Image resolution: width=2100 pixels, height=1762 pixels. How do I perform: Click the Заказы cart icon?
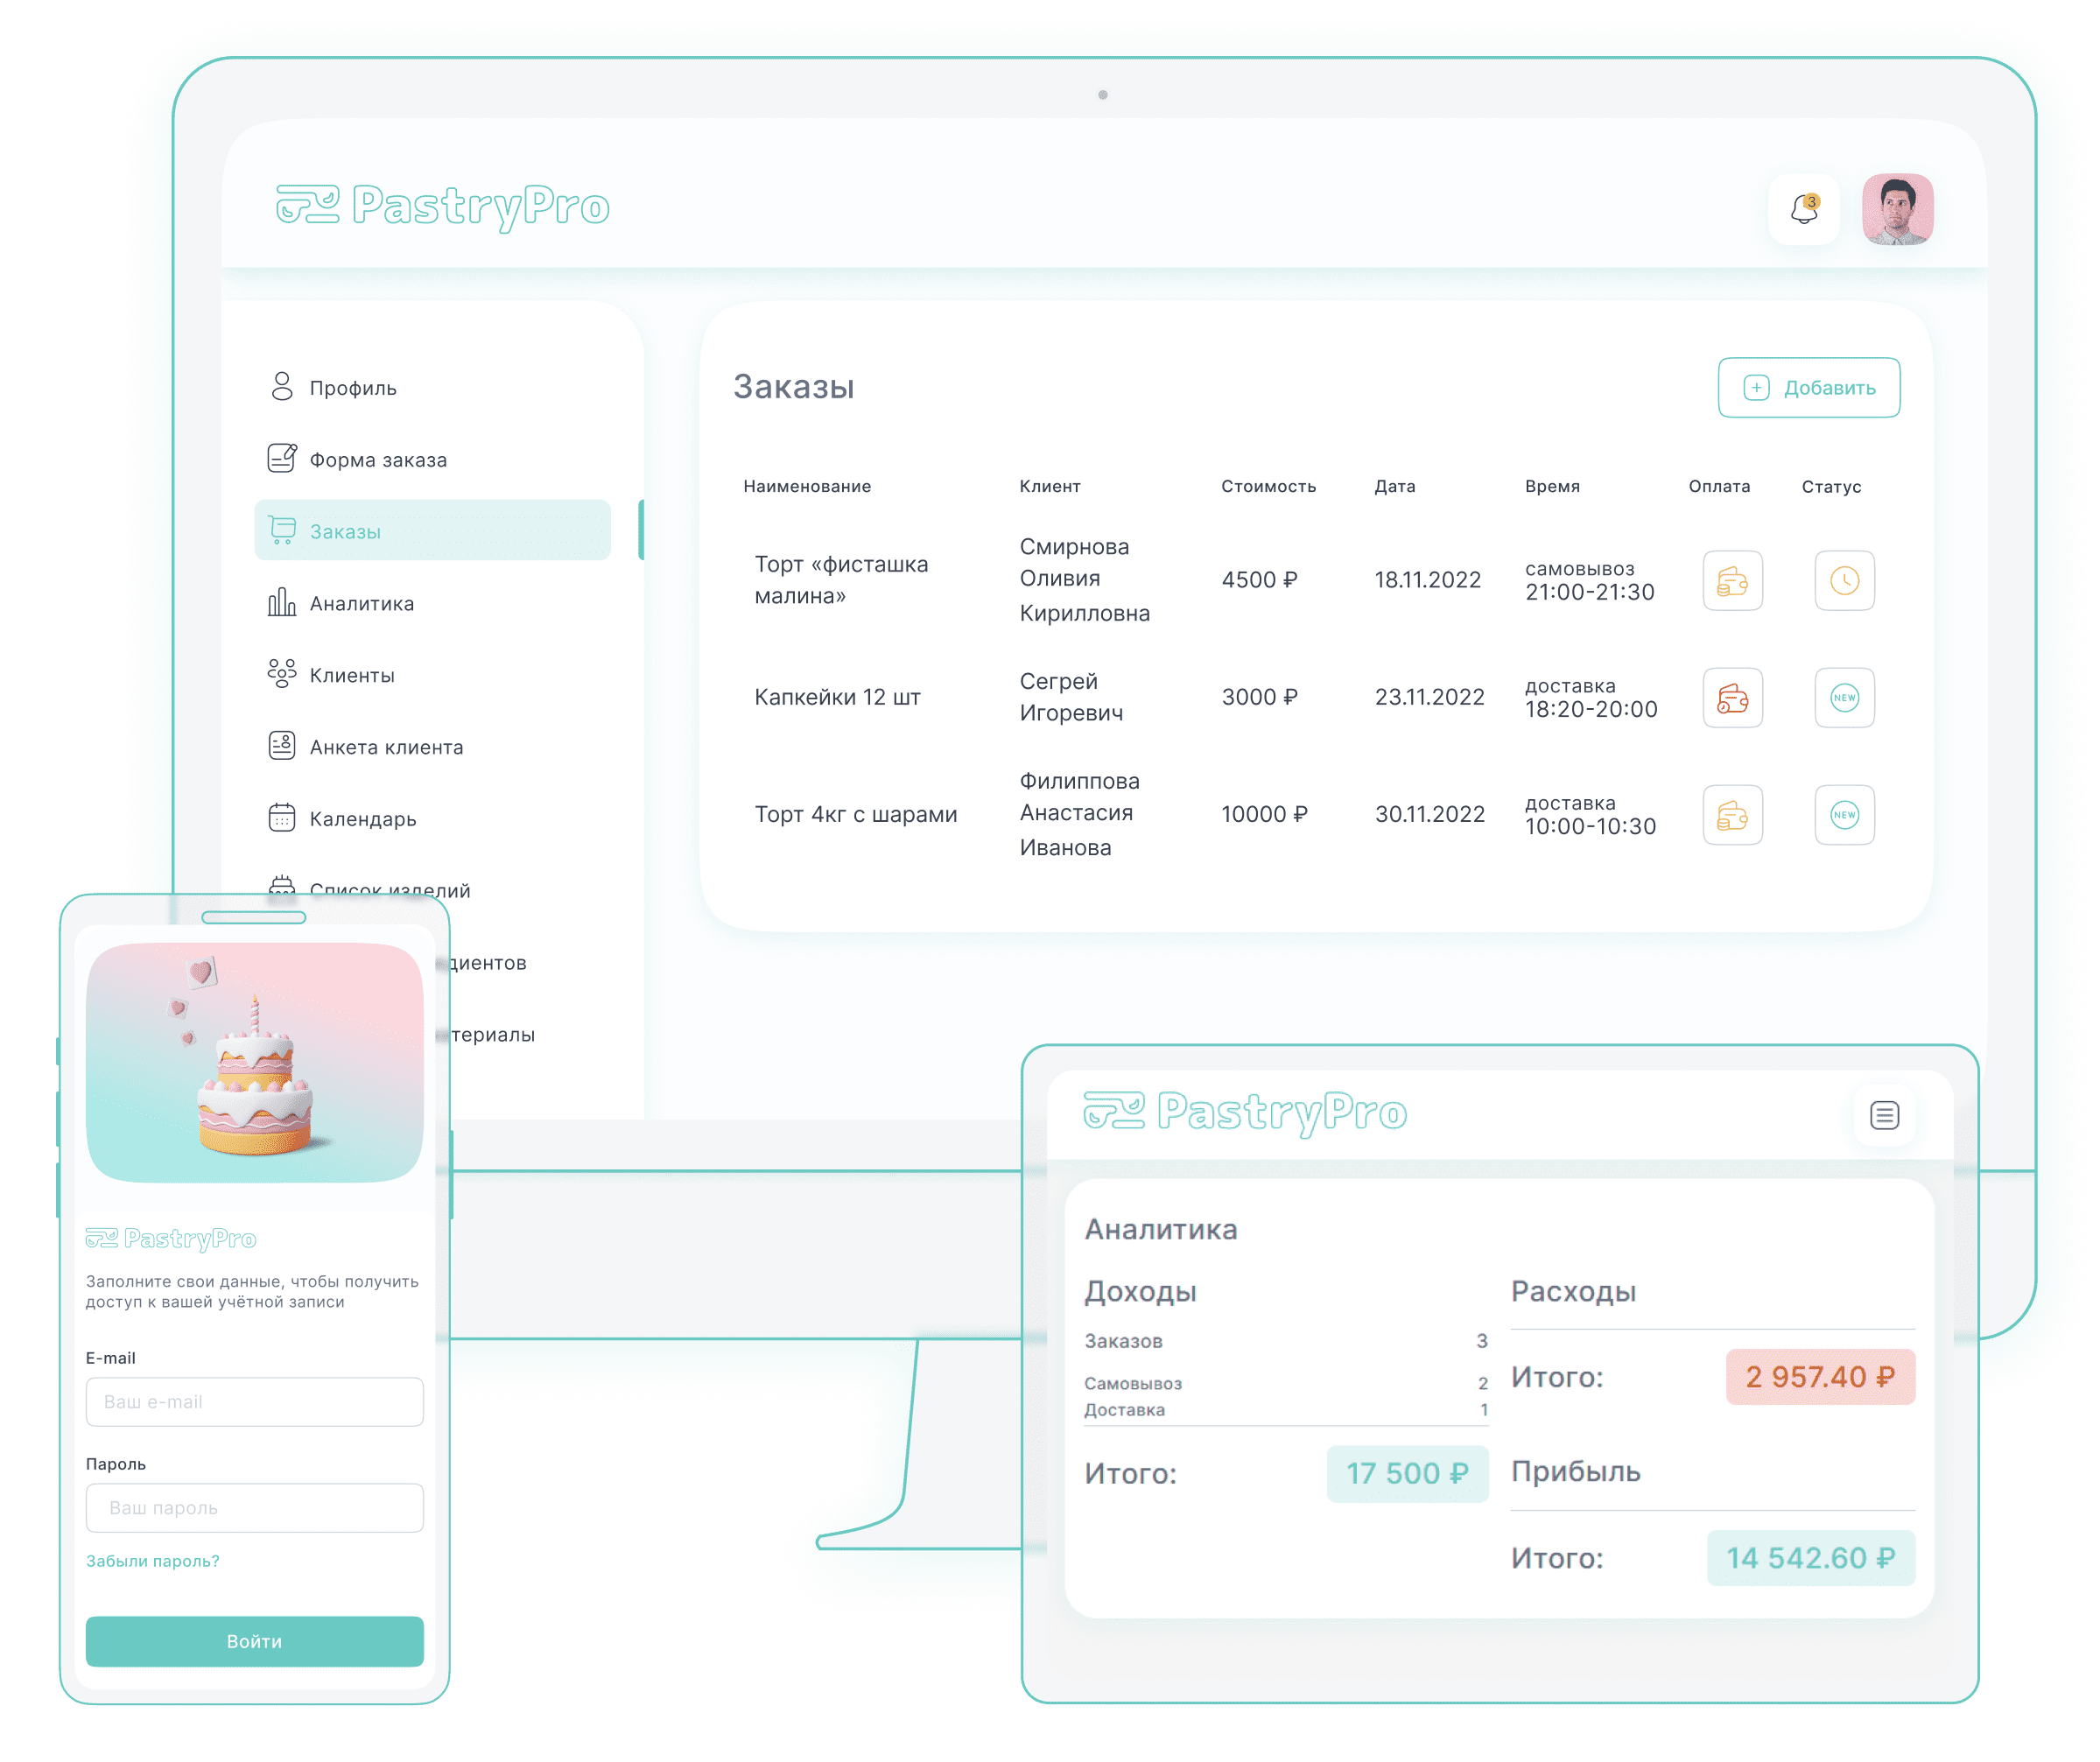(282, 530)
